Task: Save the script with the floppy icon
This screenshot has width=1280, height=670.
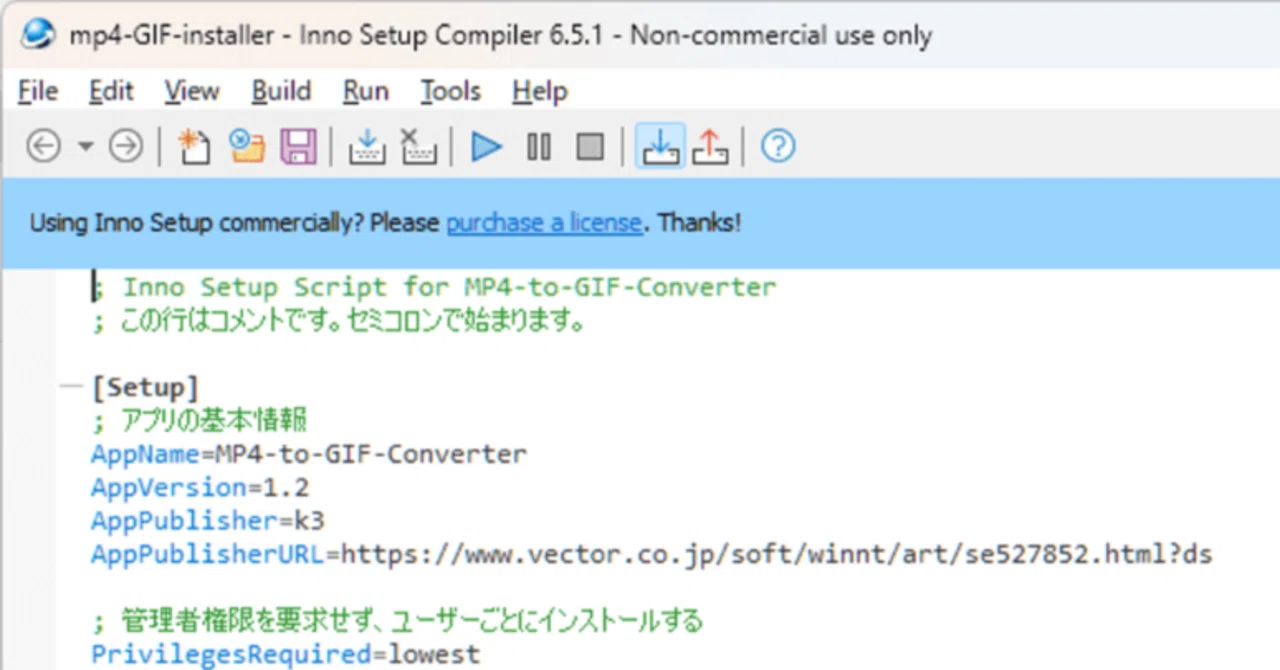Action: (298, 147)
